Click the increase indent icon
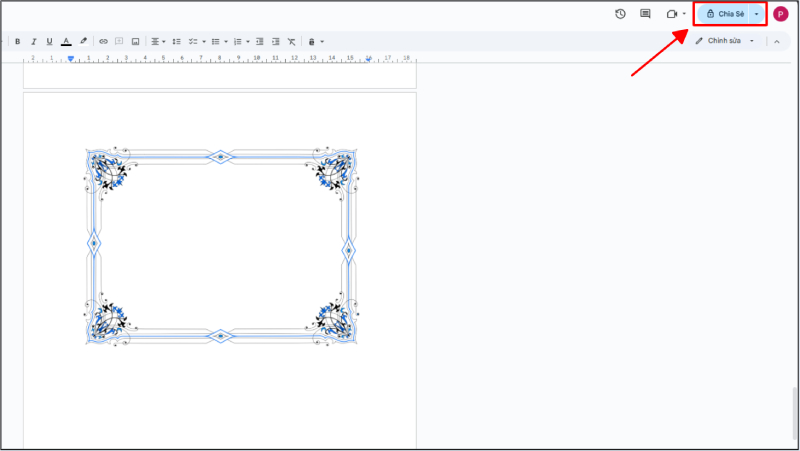 click(x=276, y=41)
